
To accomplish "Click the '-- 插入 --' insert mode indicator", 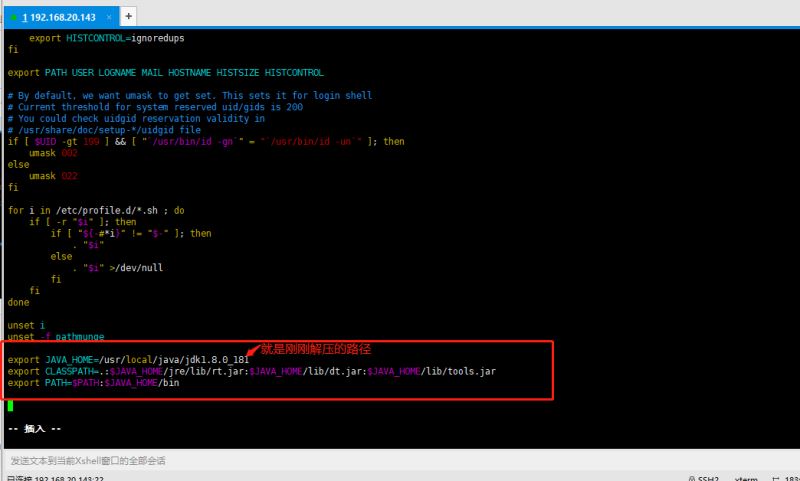I will click(35, 429).
